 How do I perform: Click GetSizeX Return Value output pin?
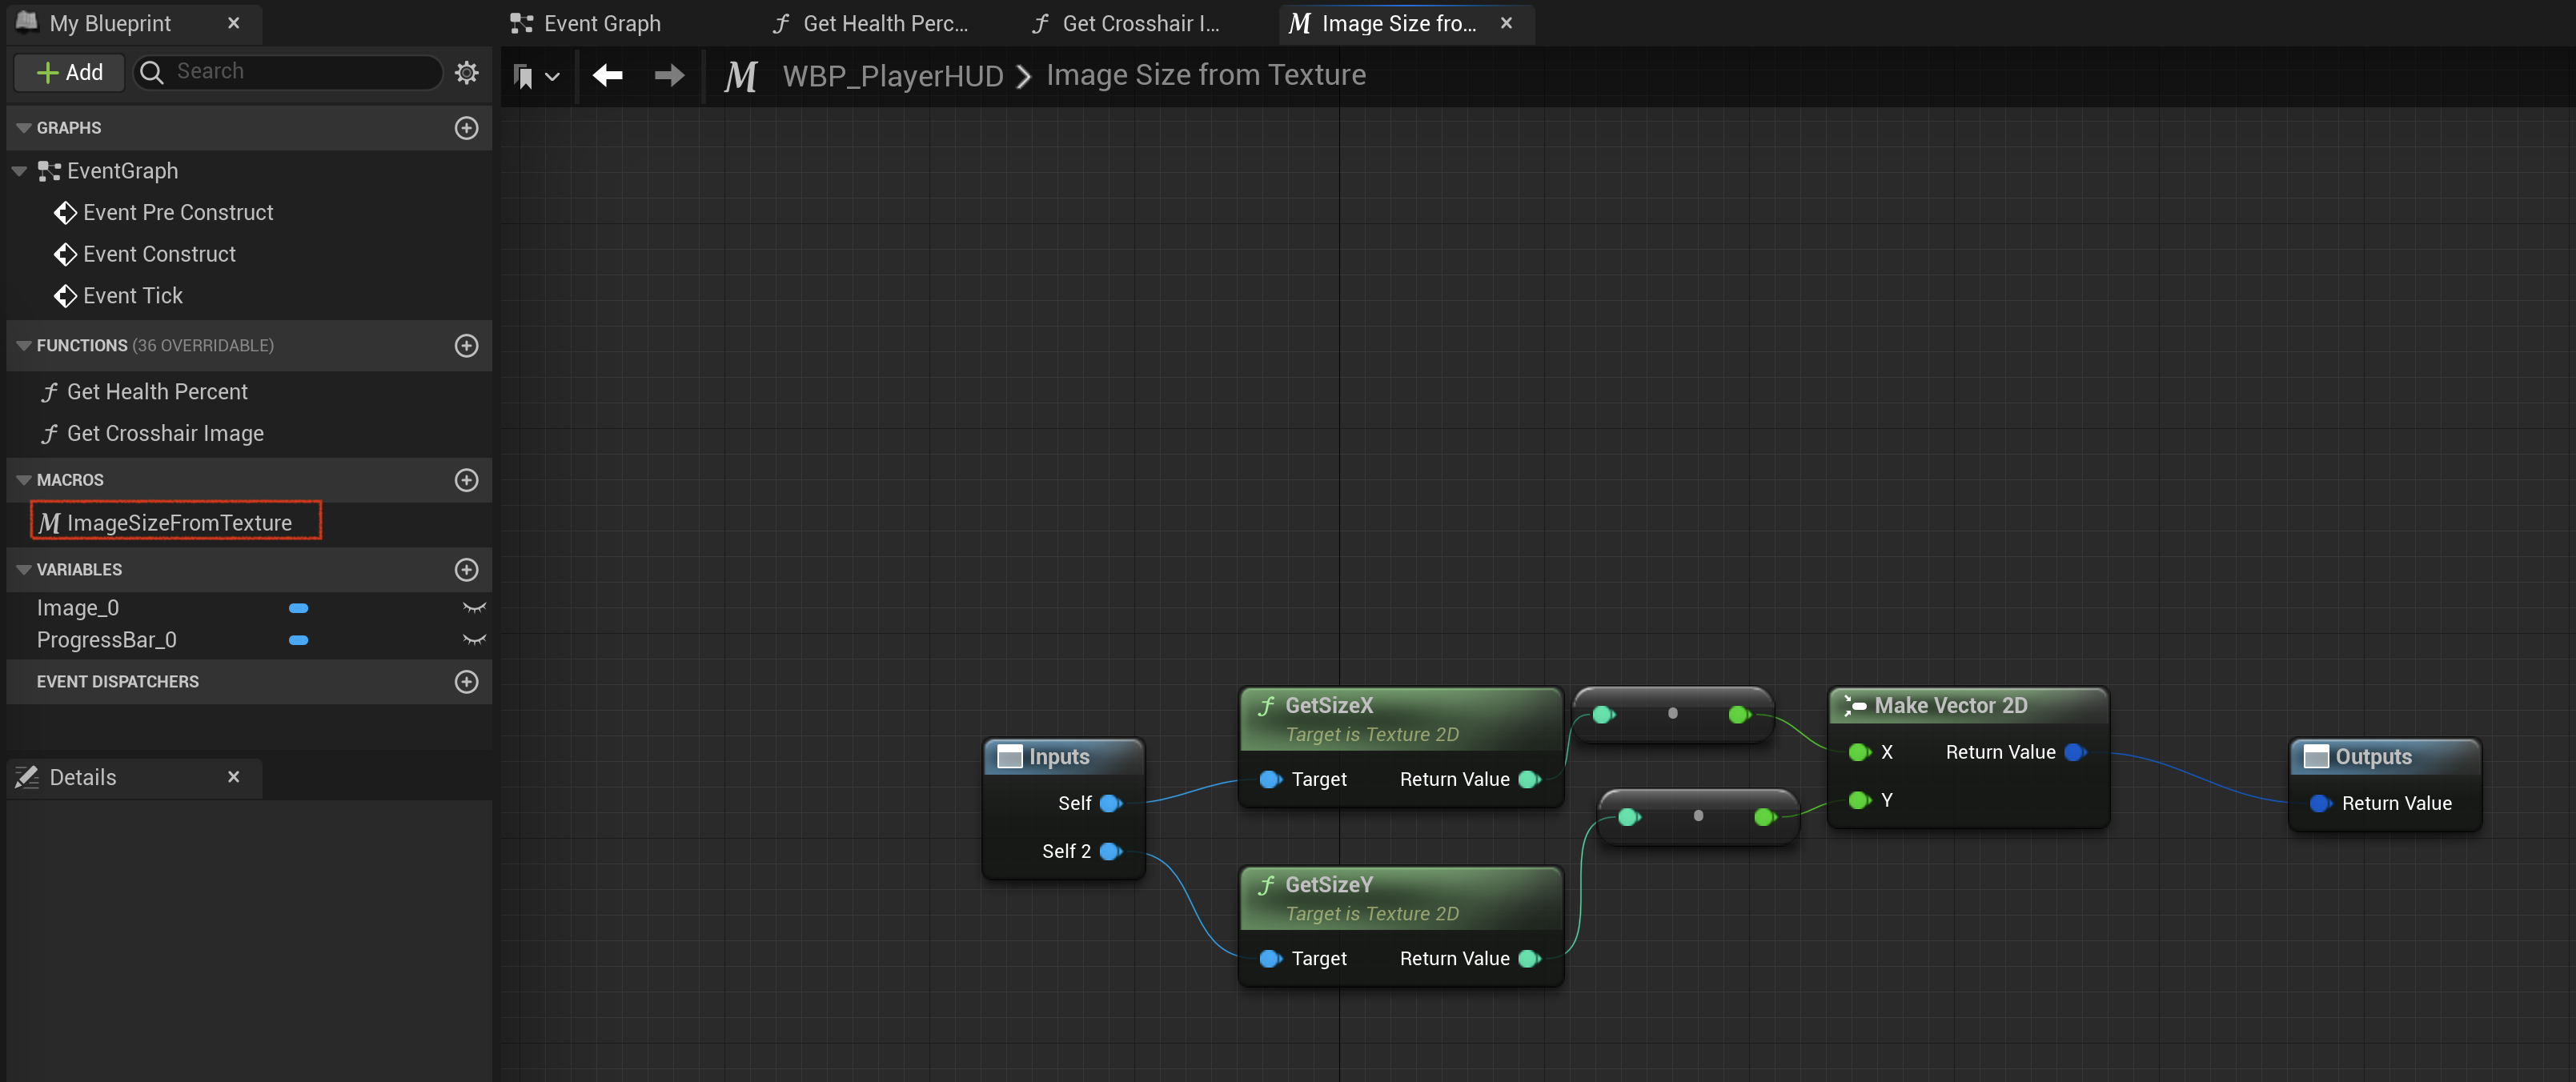1529,779
